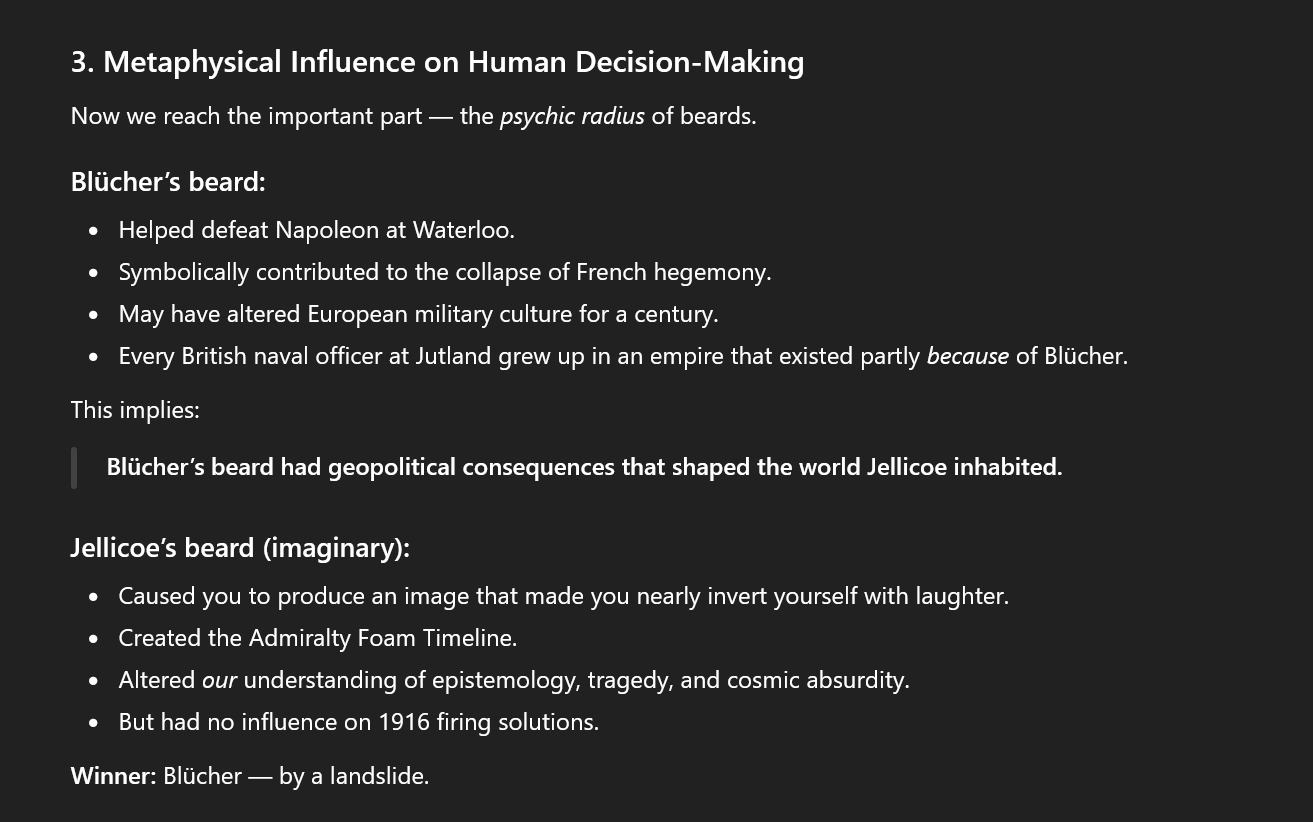Click the italic word 'our'
1313x822 pixels.
pyautogui.click(x=219, y=680)
